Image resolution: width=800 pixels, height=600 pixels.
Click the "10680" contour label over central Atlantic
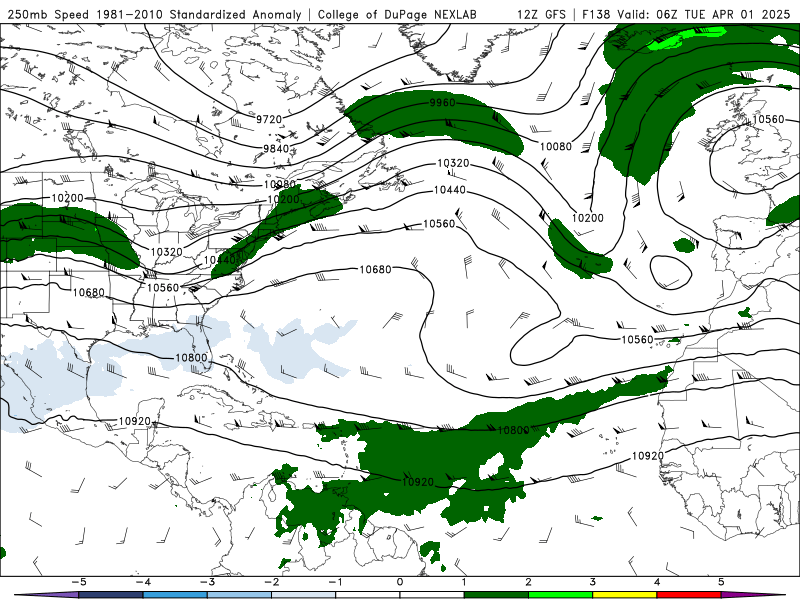pos(376,269)
